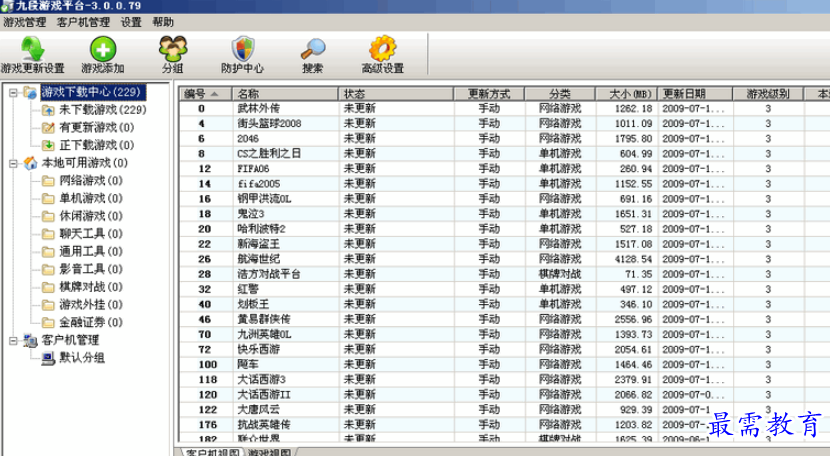Open the 游戏更新设置 toolbar icon

(x=32, y=49)
